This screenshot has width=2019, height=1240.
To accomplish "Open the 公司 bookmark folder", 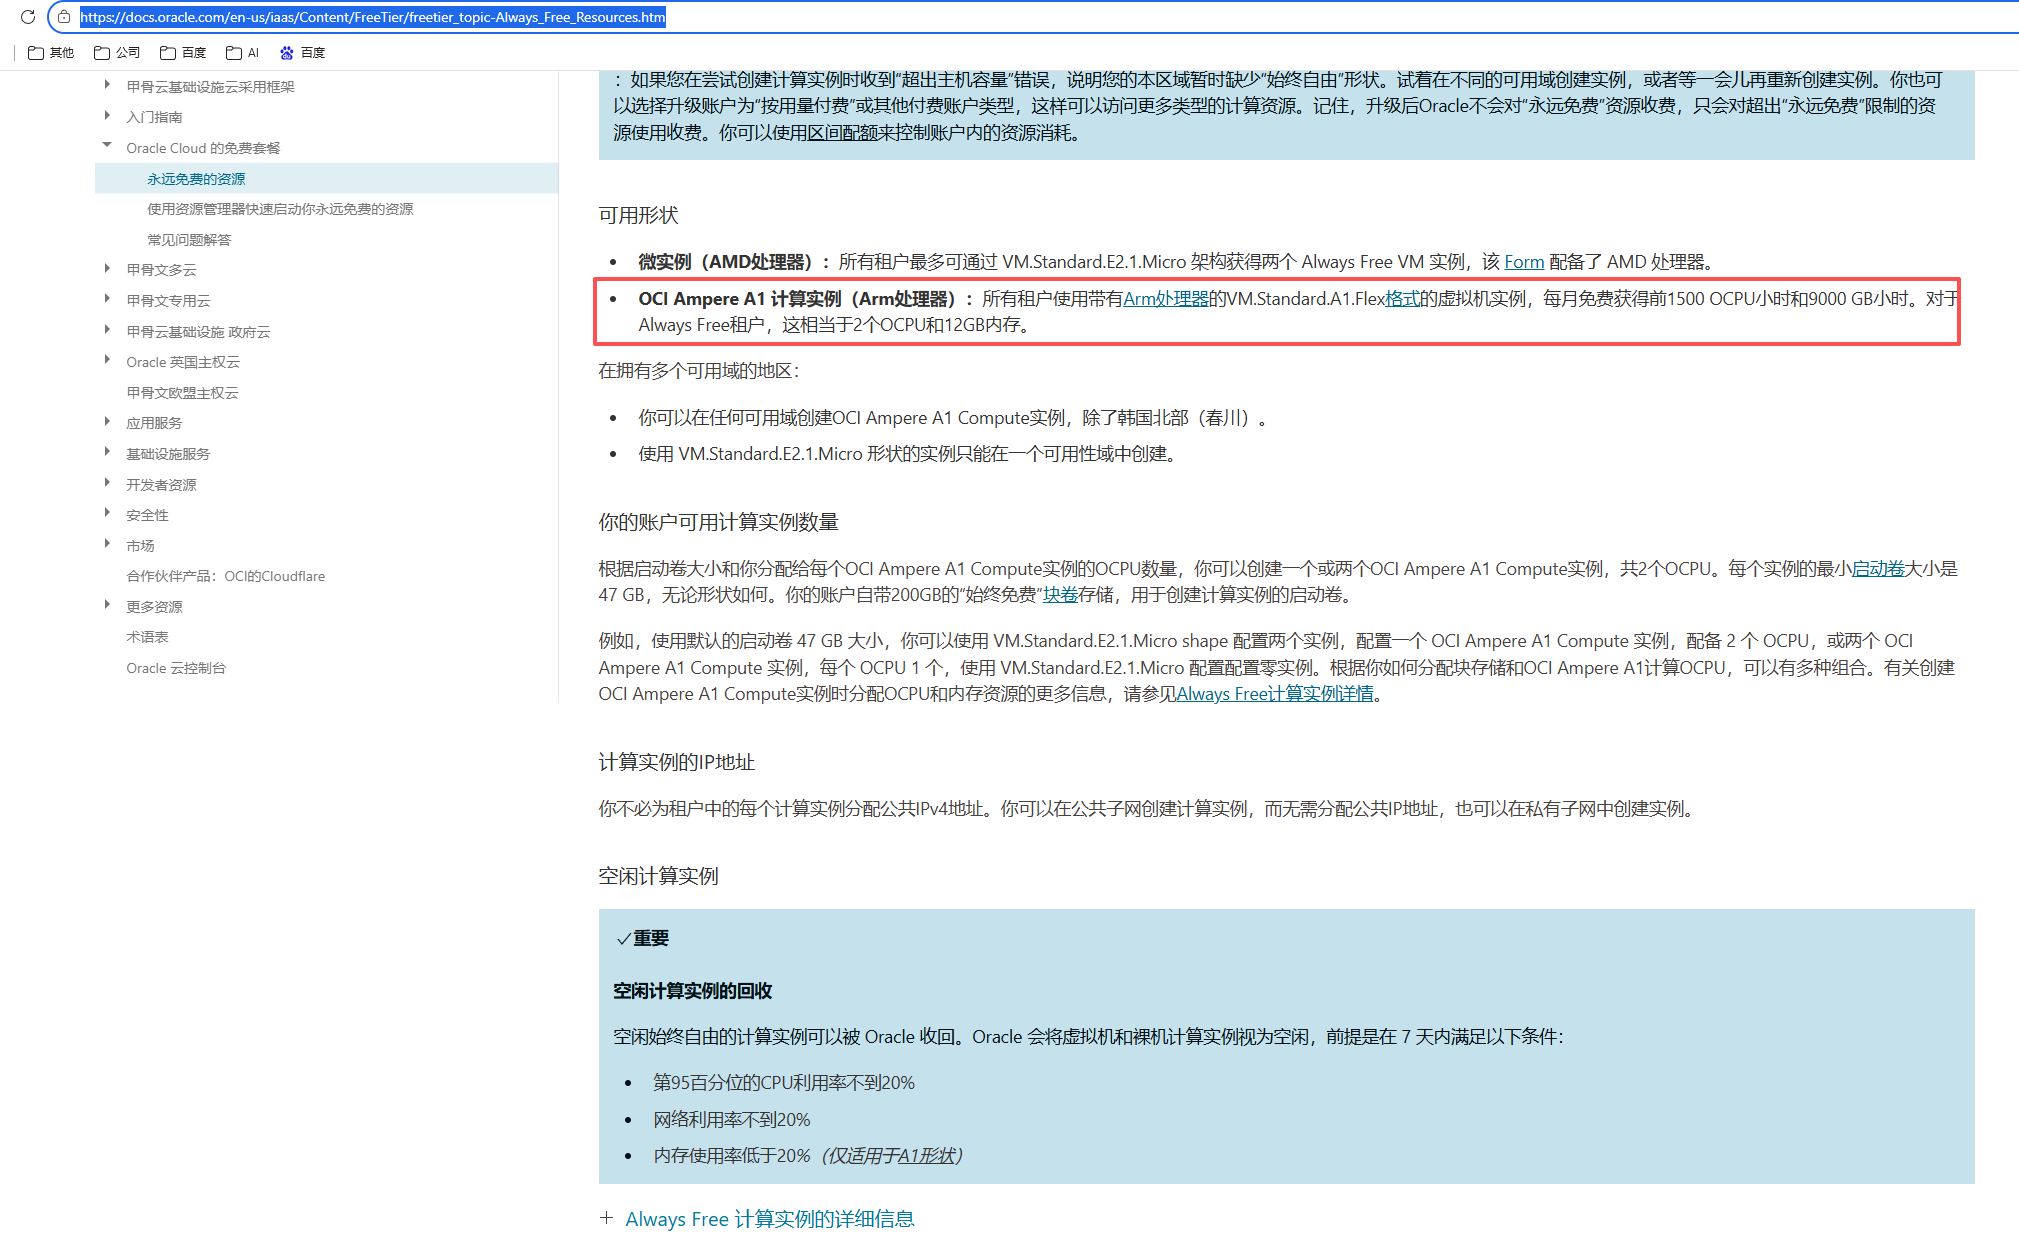I will point(117,53).
